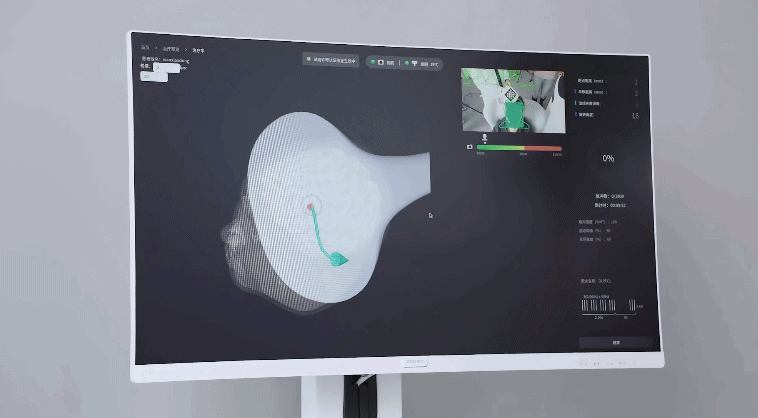The image size is (758, 418).
Task: Click the camera icon beside the distance bar
Action: 469,146
